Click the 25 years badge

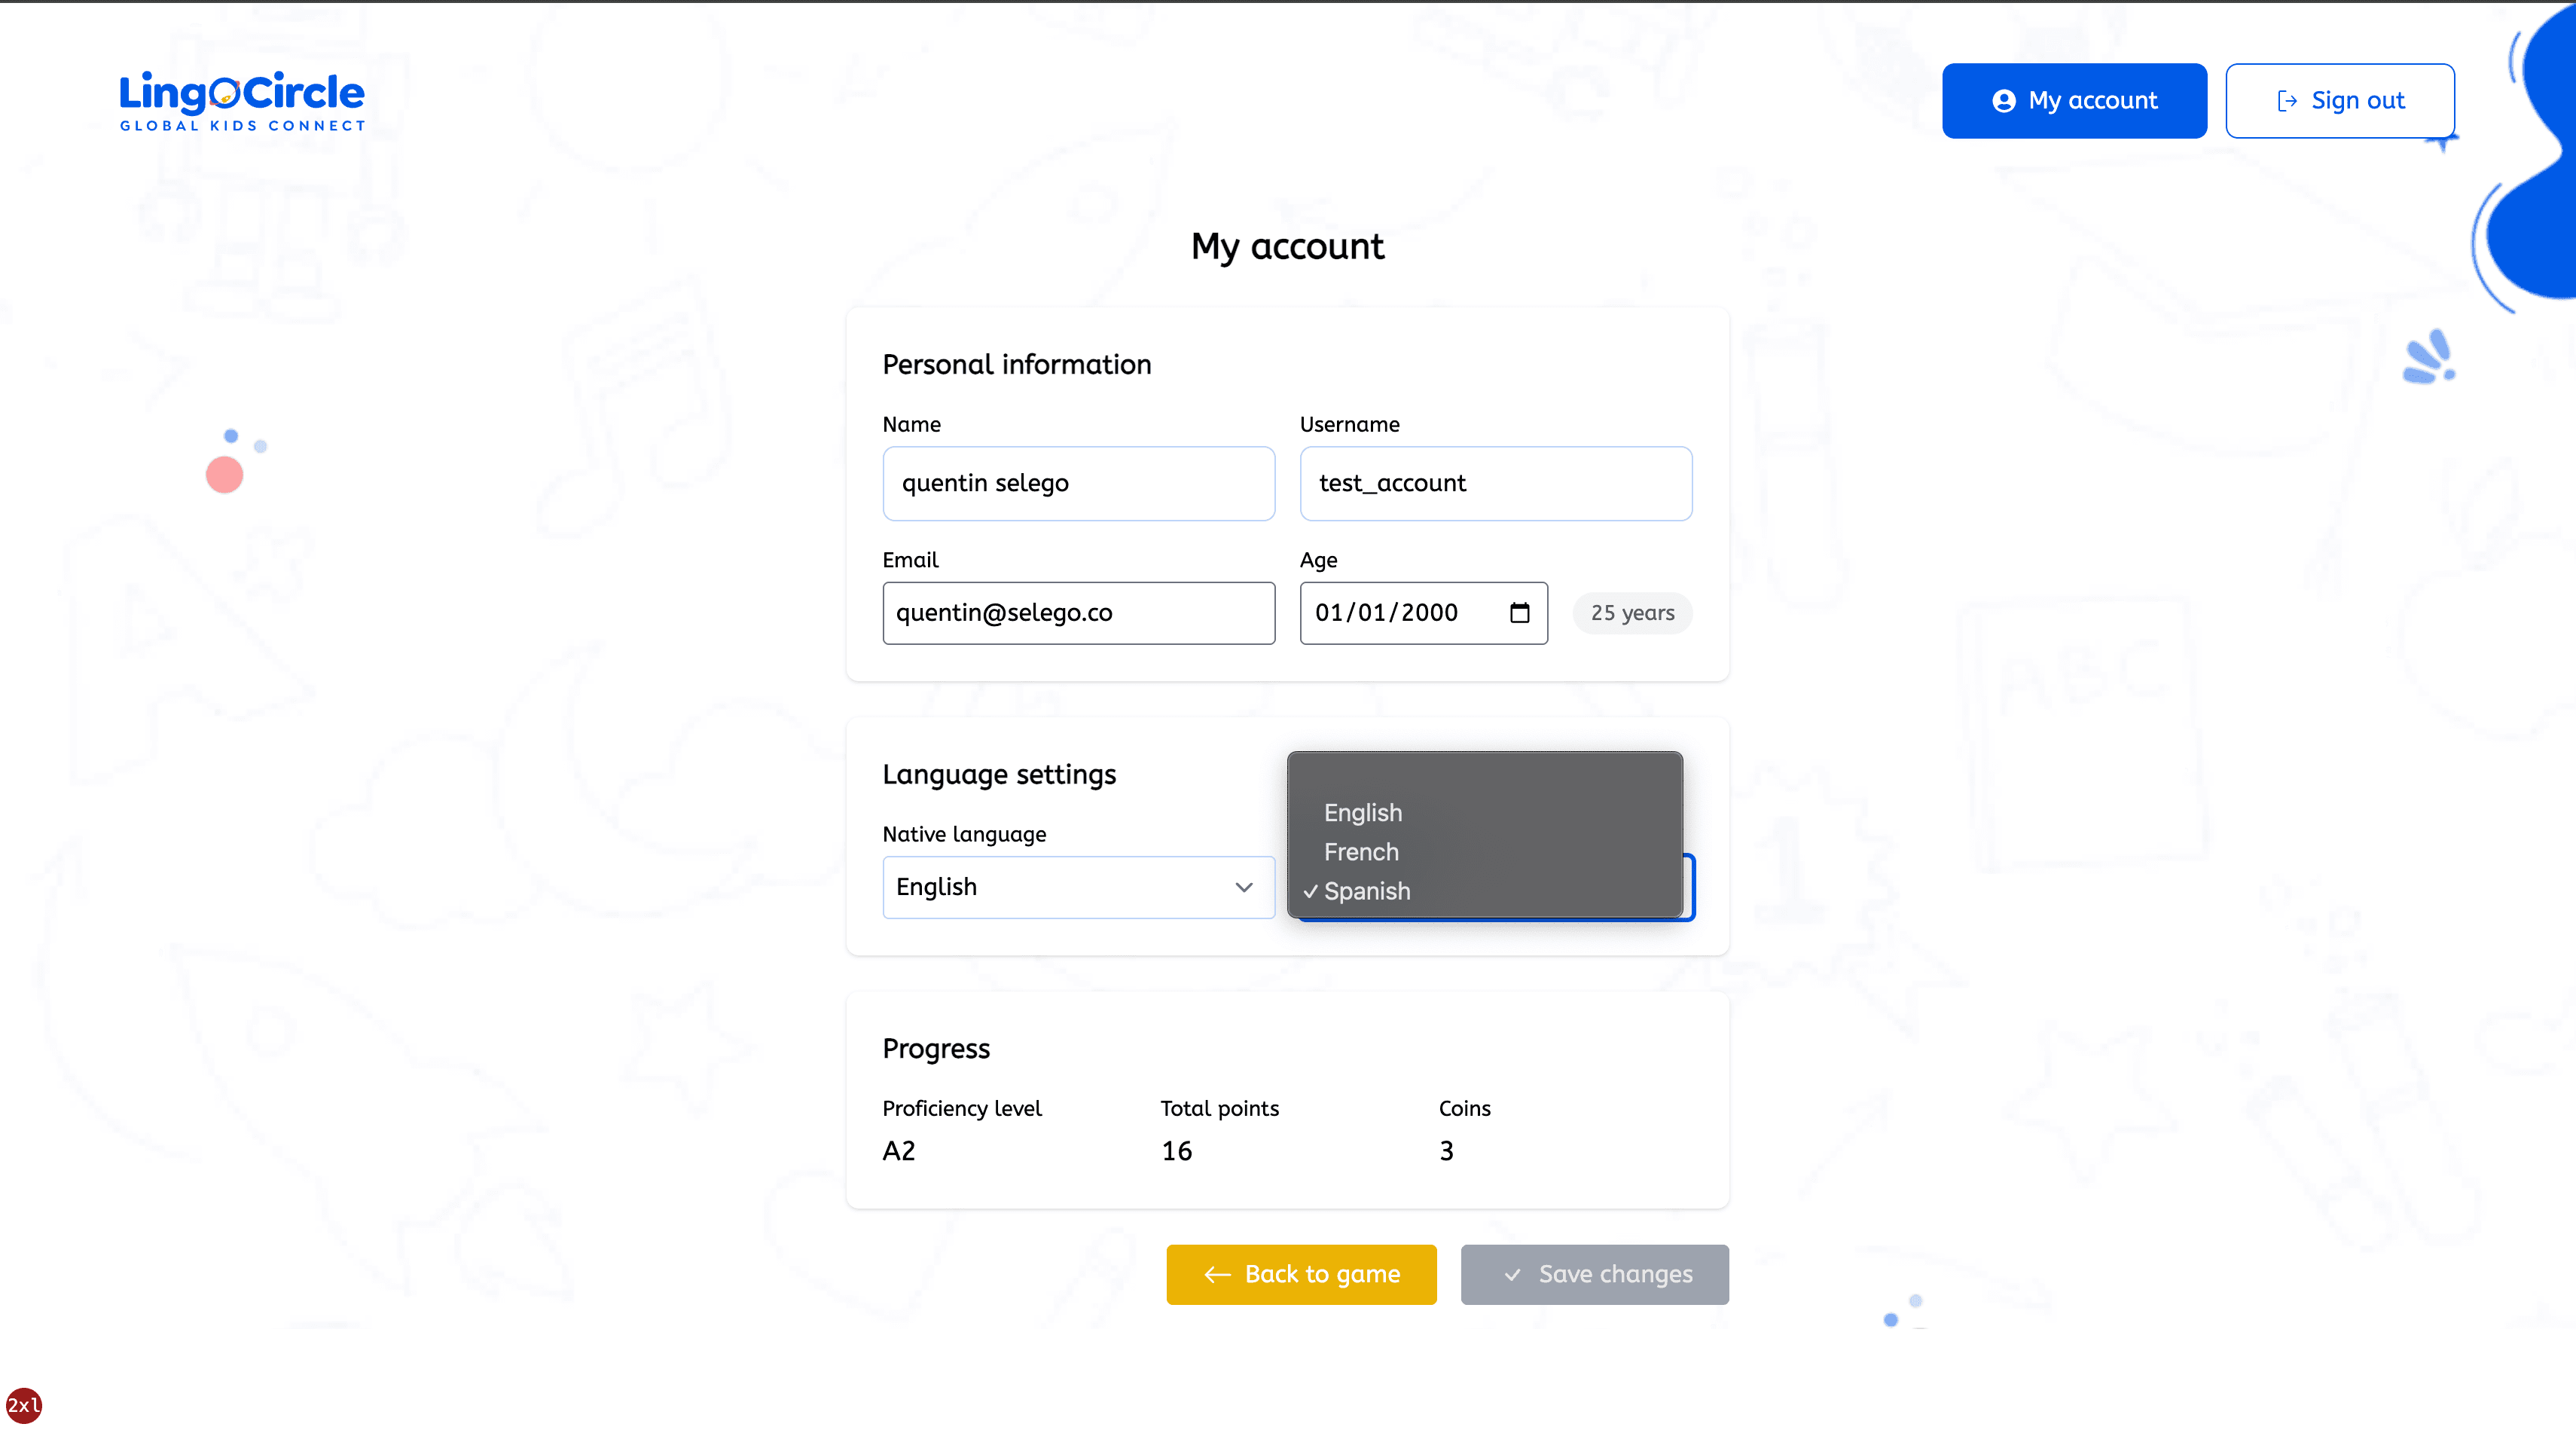coord(1631,612)
